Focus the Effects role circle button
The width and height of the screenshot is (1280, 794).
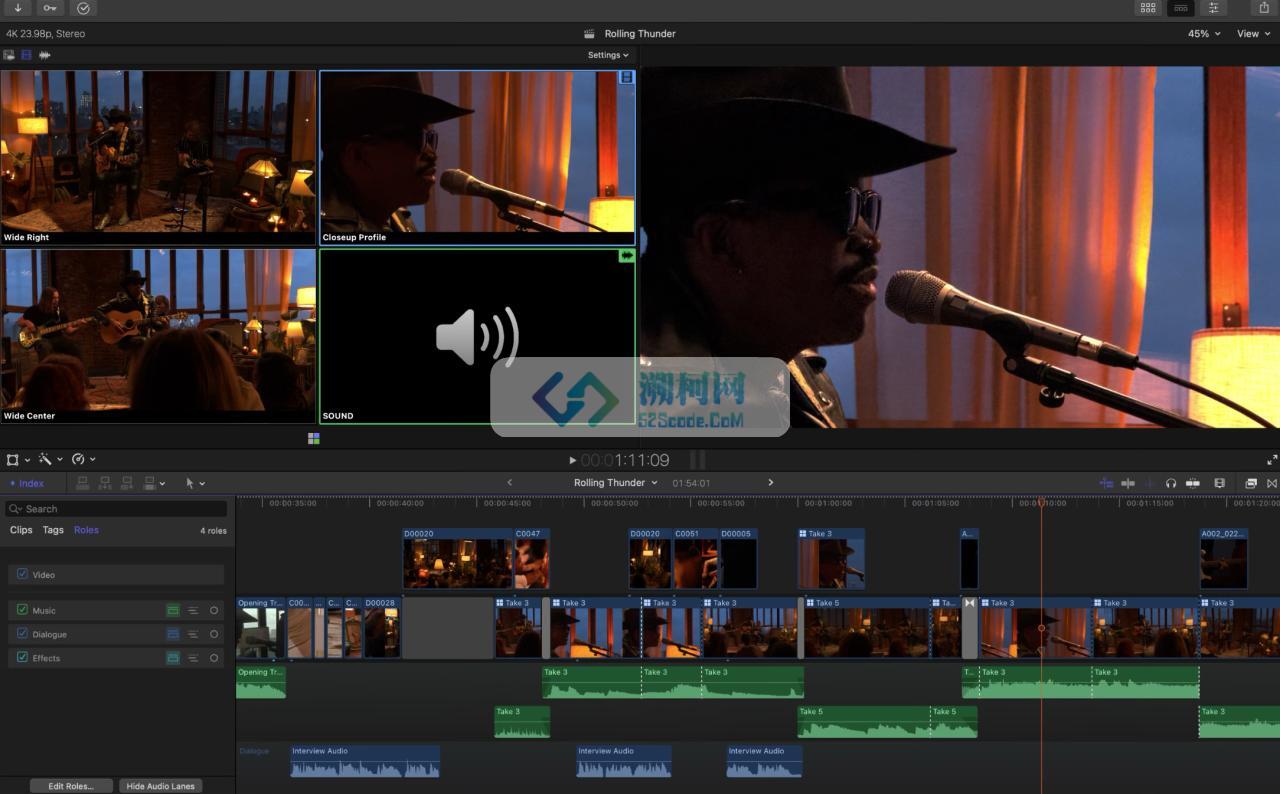coord(214,658)
